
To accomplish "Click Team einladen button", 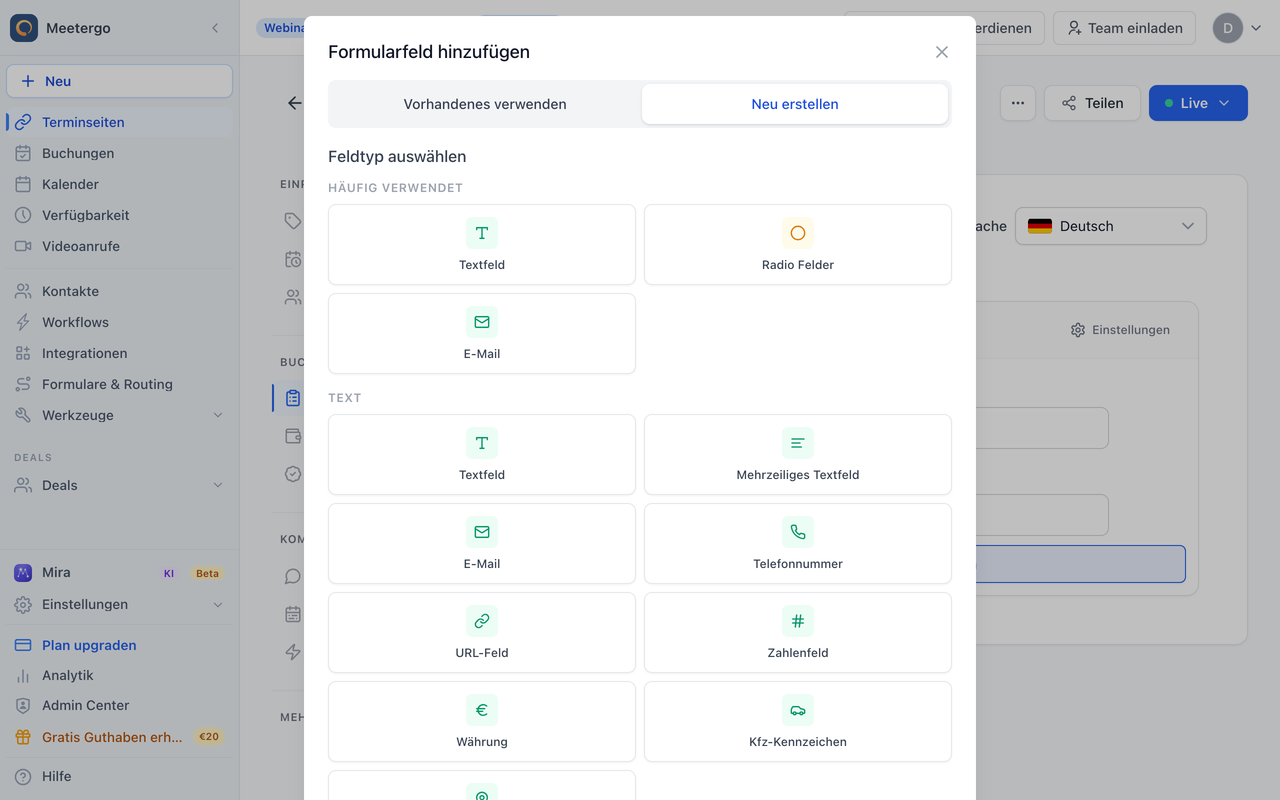I will coord(1125,28).
